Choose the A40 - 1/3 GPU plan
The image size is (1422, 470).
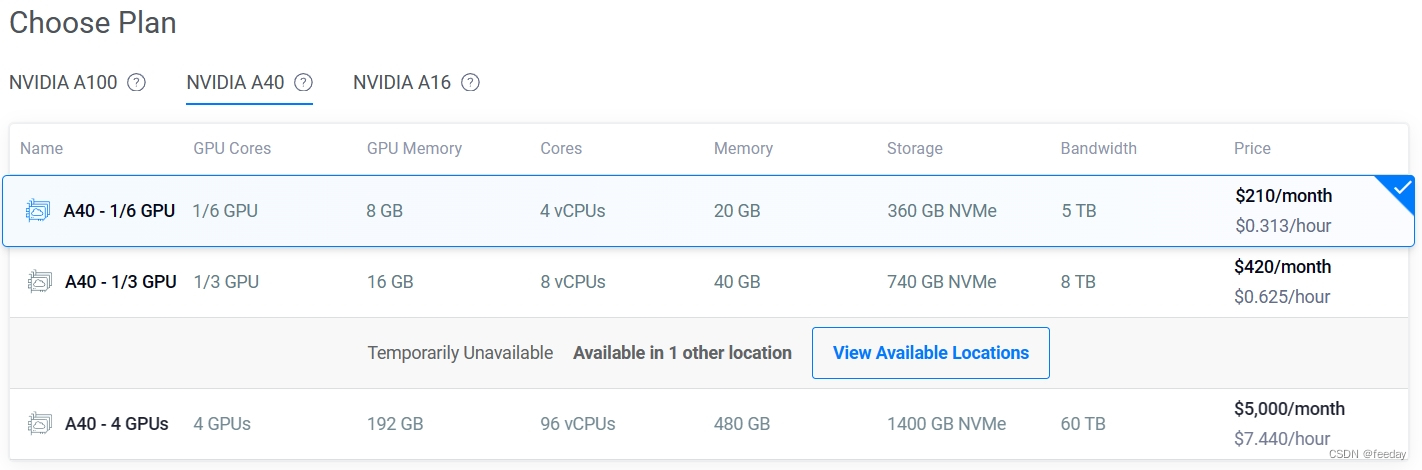tap(120, 282)
